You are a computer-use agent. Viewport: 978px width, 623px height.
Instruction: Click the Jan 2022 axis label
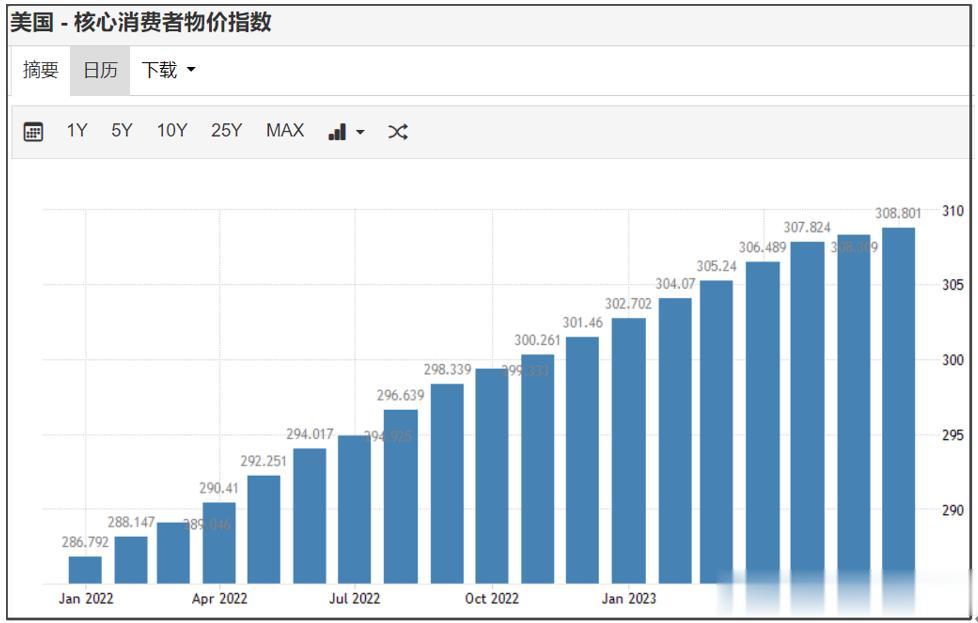tap(86, 599)
